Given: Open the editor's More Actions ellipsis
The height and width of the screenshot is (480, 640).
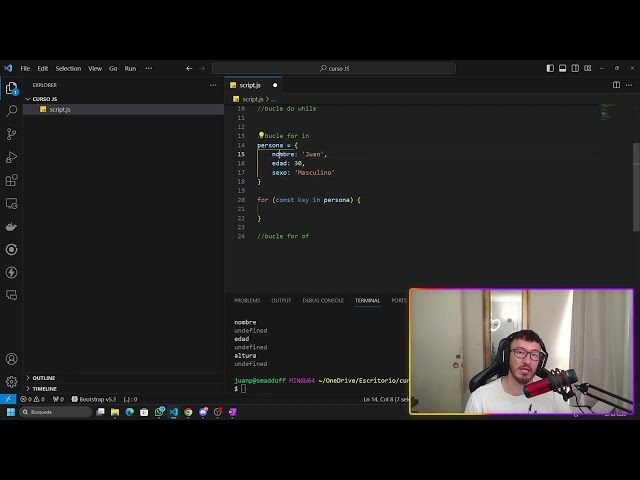Looking at the screenshot, I should click(x=629, y=85).
